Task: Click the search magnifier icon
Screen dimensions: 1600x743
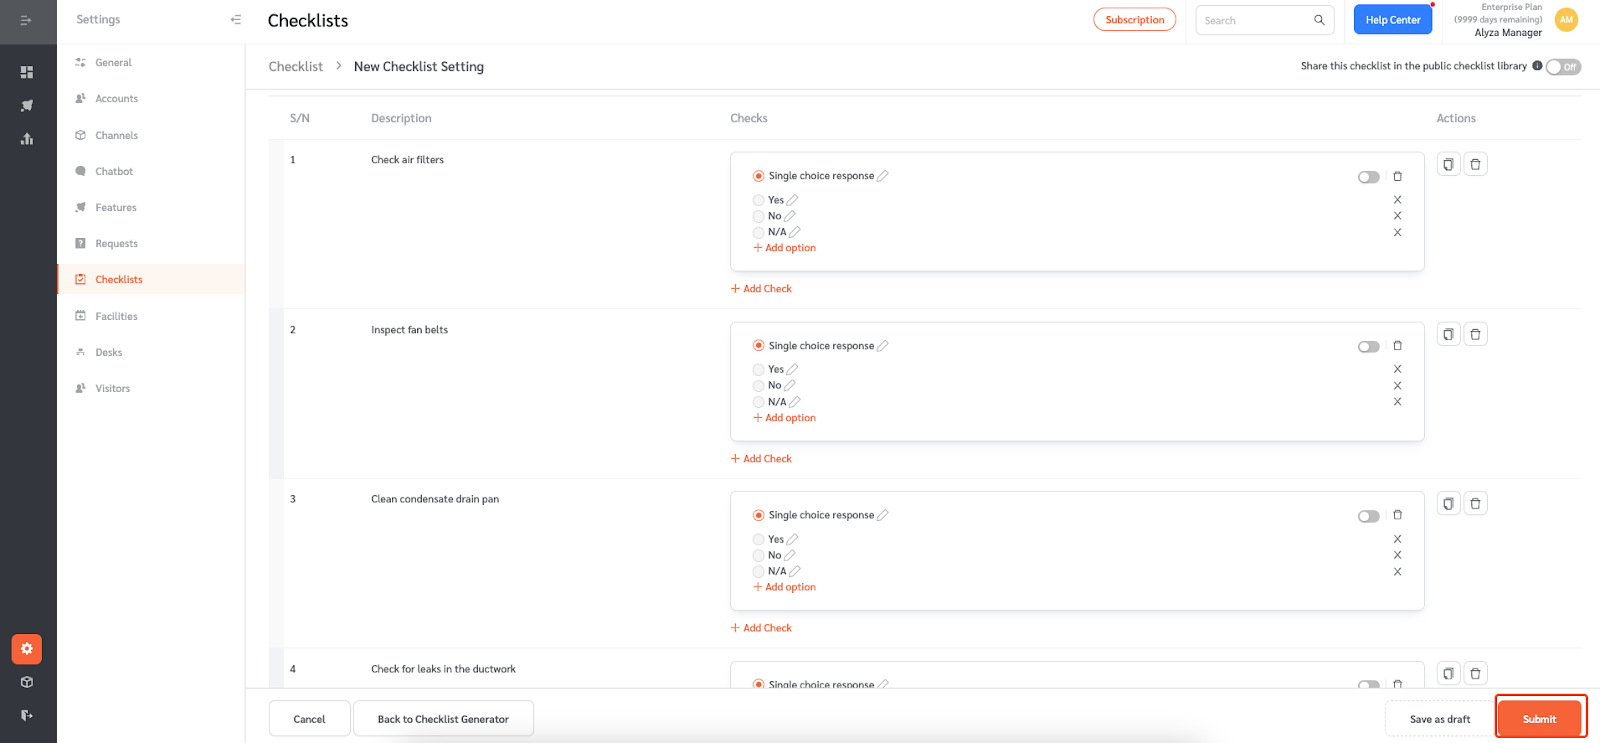Action: pos(1319,20)
